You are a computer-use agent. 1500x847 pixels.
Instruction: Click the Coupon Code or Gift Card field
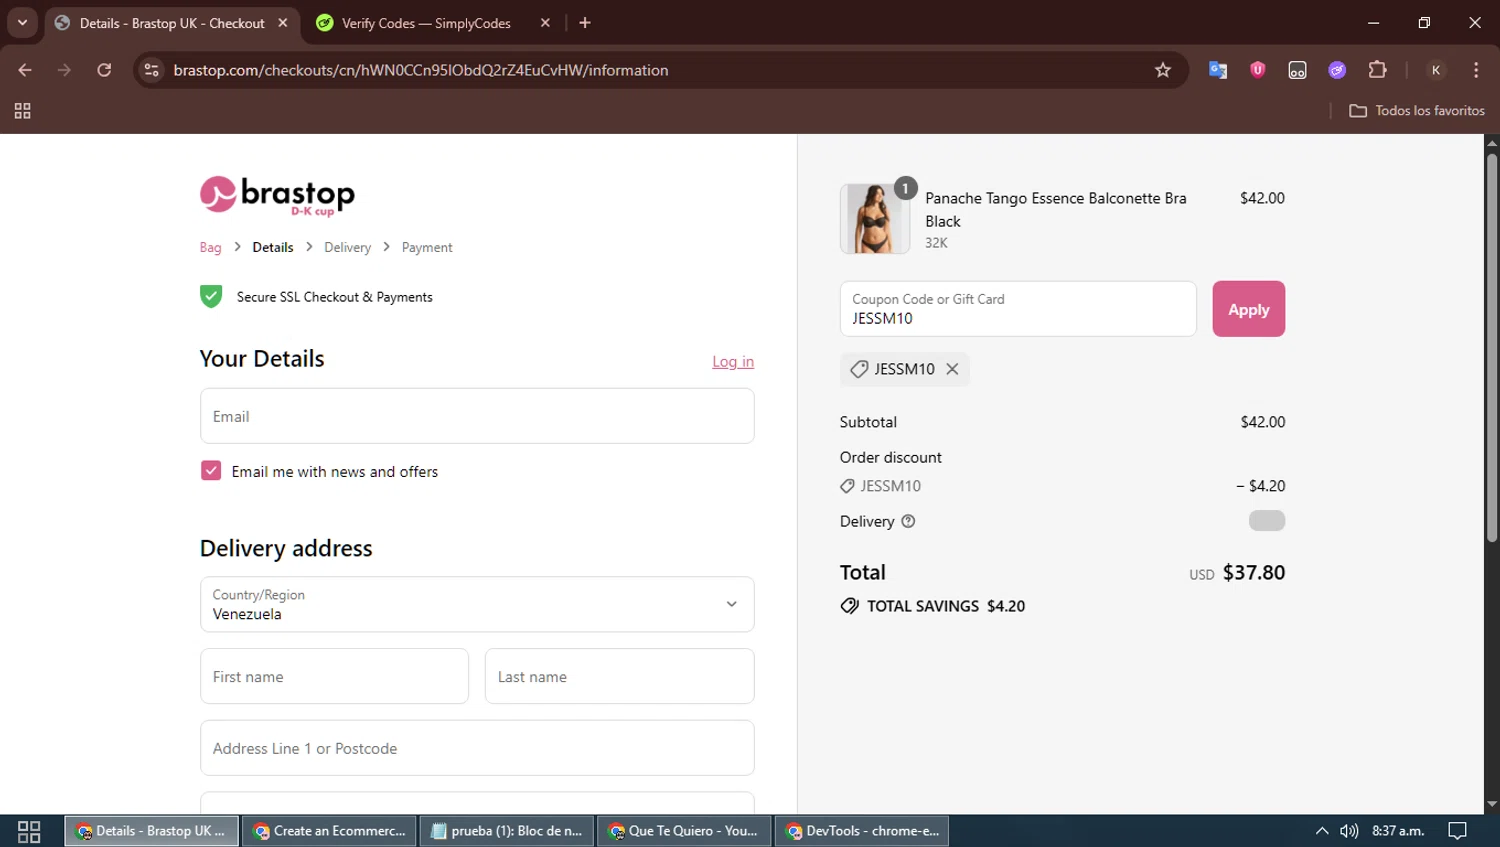[x=1018, y=309]
